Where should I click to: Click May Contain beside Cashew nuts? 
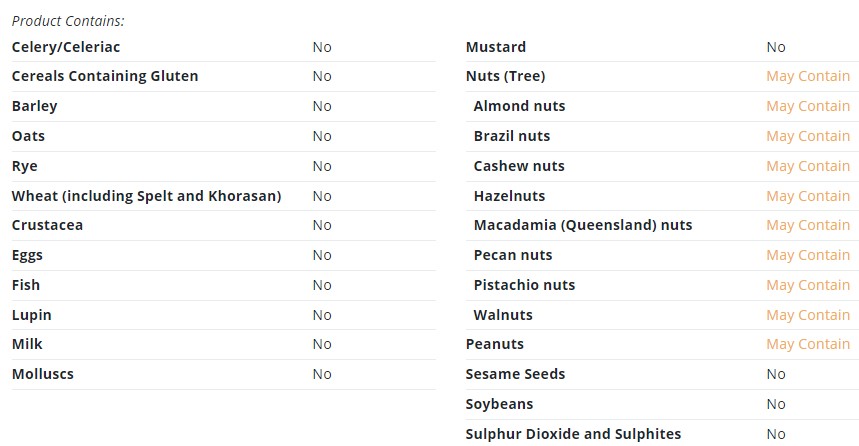[808, 166]
